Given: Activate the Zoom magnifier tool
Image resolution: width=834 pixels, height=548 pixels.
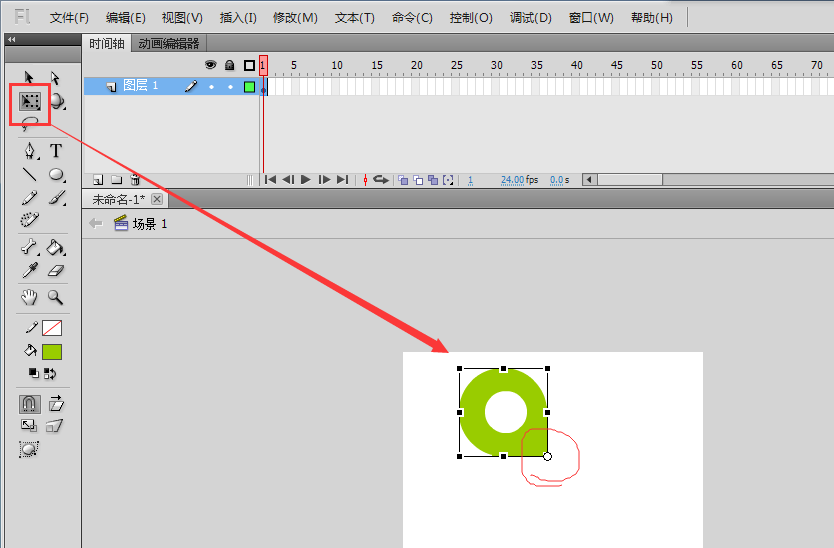Looking at the screenshot, I should (55, 297).
